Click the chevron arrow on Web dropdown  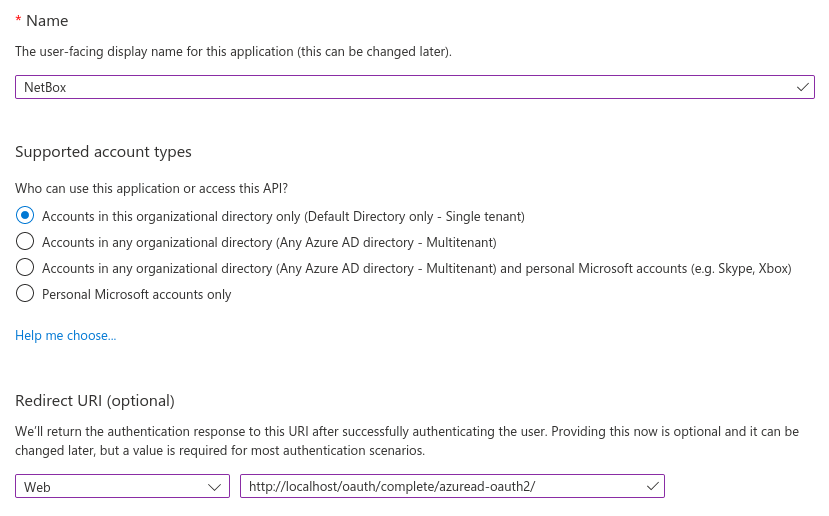click(x=214, y=487)
